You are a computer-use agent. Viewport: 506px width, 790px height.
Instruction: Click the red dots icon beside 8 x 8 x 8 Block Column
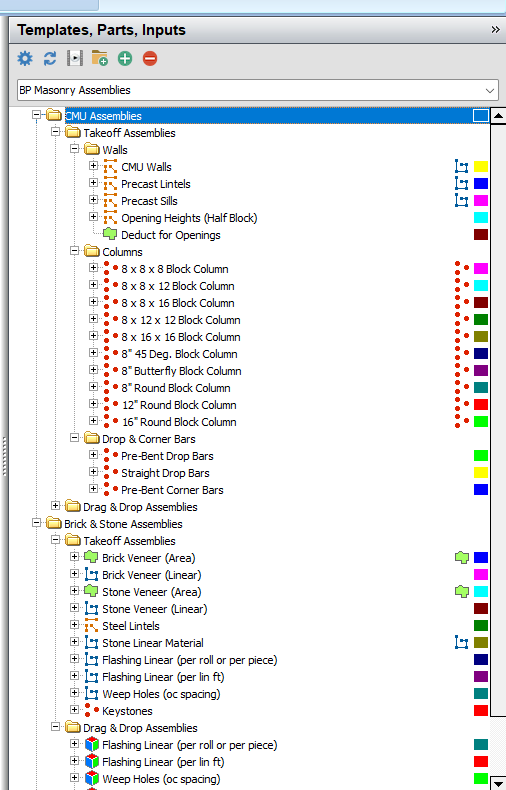(x=110, y=269)
